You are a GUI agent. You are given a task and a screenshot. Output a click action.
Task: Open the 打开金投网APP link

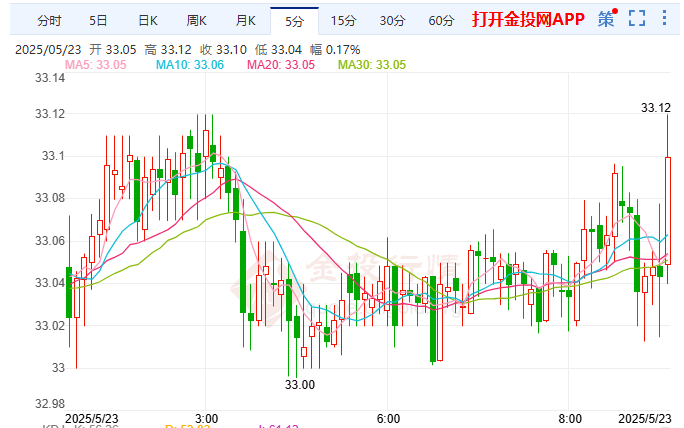tap(528, 20)
